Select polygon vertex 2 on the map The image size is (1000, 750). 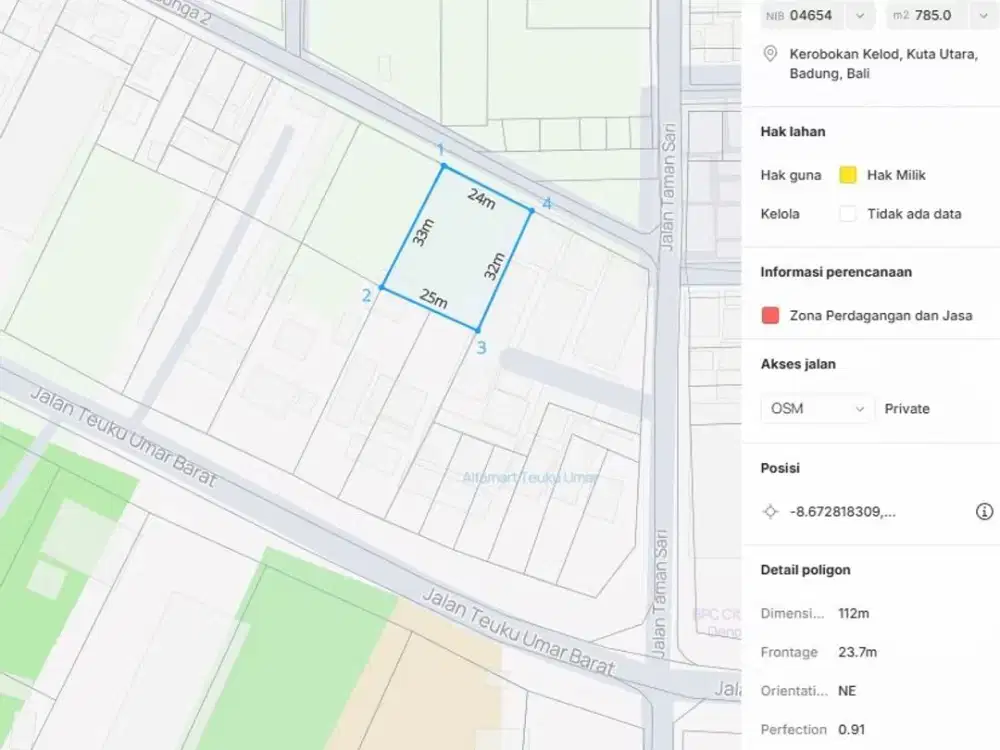point(382,288)
